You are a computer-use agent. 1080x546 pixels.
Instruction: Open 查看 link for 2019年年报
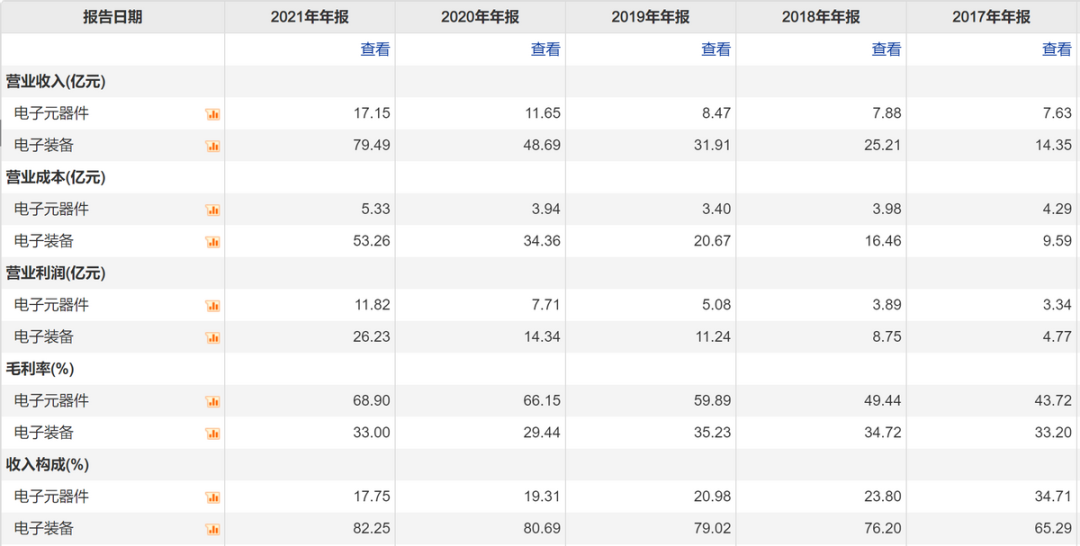tap(716, 49)
